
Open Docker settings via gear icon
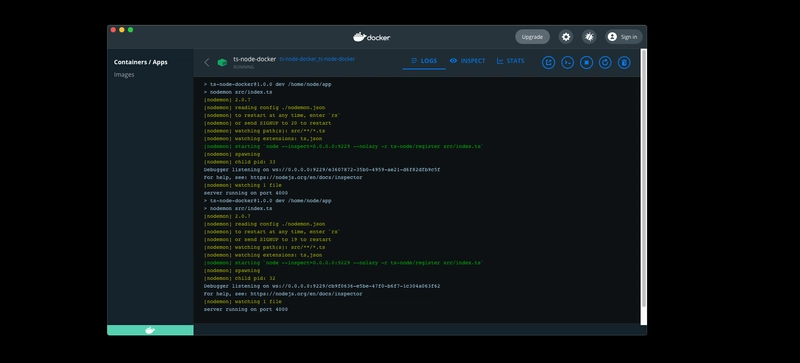click(565, 37)
